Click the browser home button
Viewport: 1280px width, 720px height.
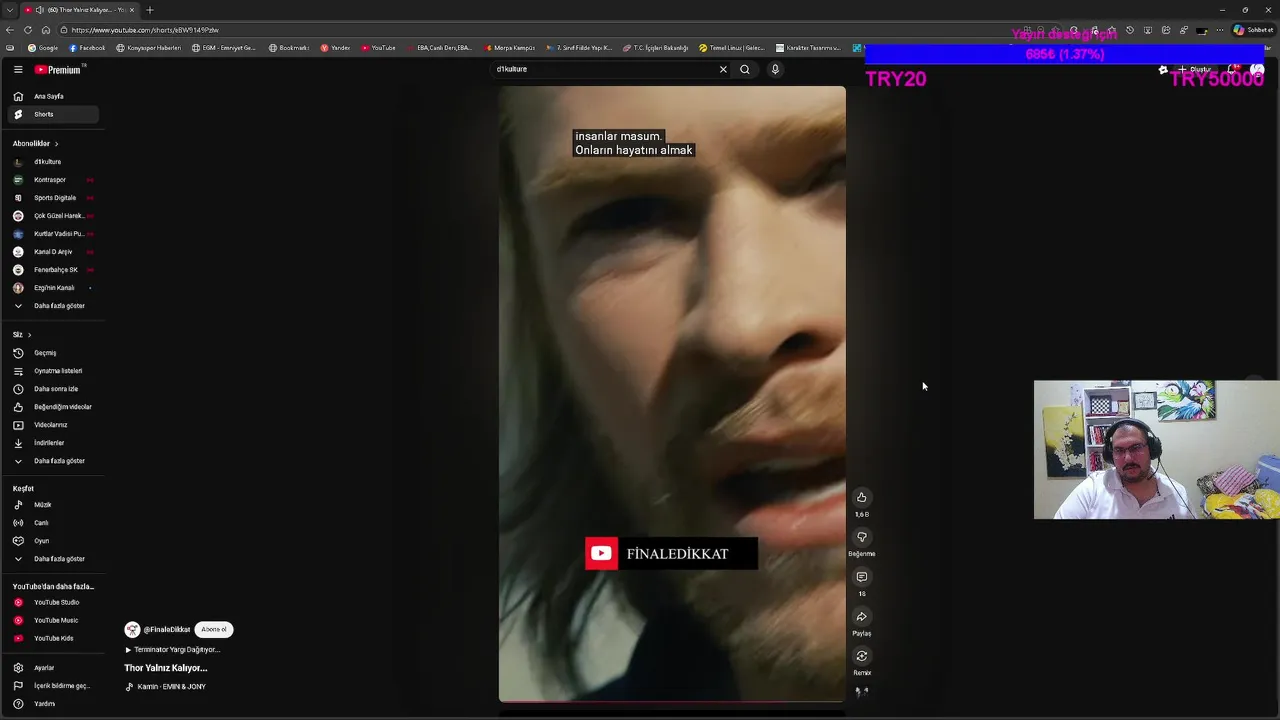click(x=45, y=30)
